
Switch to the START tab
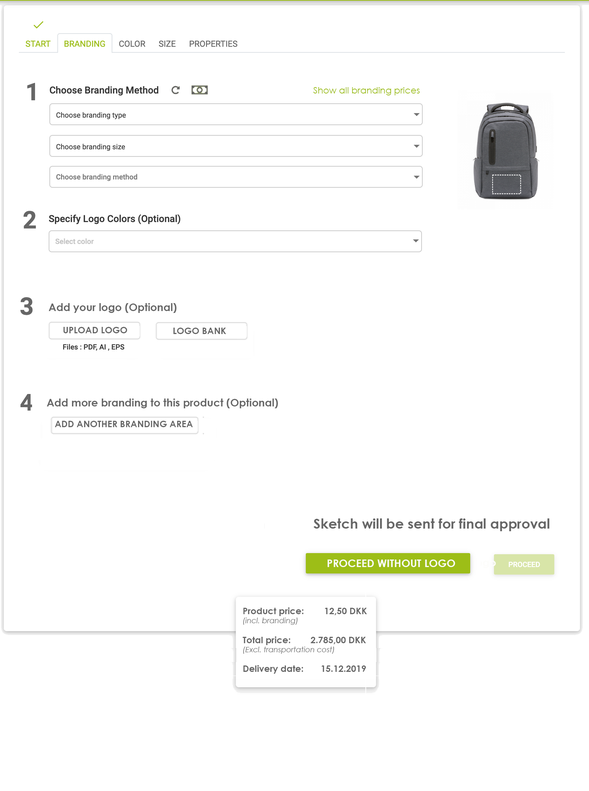coord(38,44)
